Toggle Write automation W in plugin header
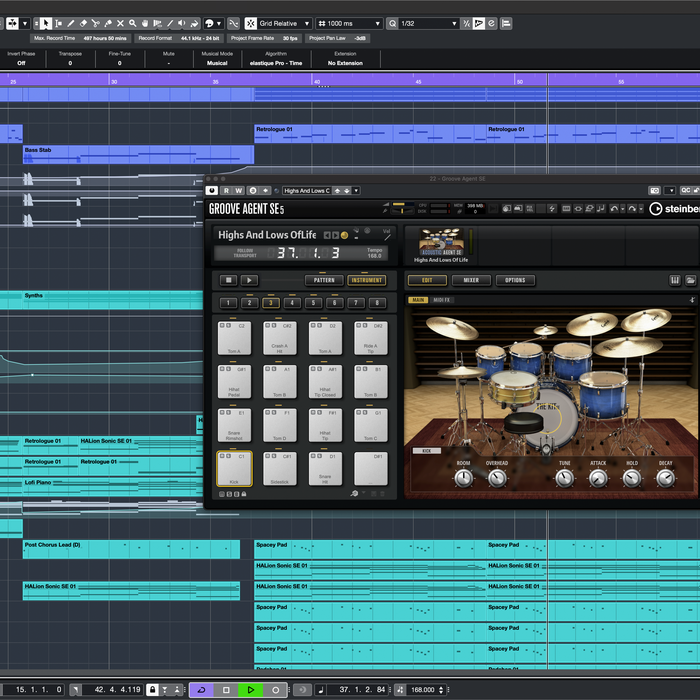Screen dimensions: 700x700 tap(239, 191)
